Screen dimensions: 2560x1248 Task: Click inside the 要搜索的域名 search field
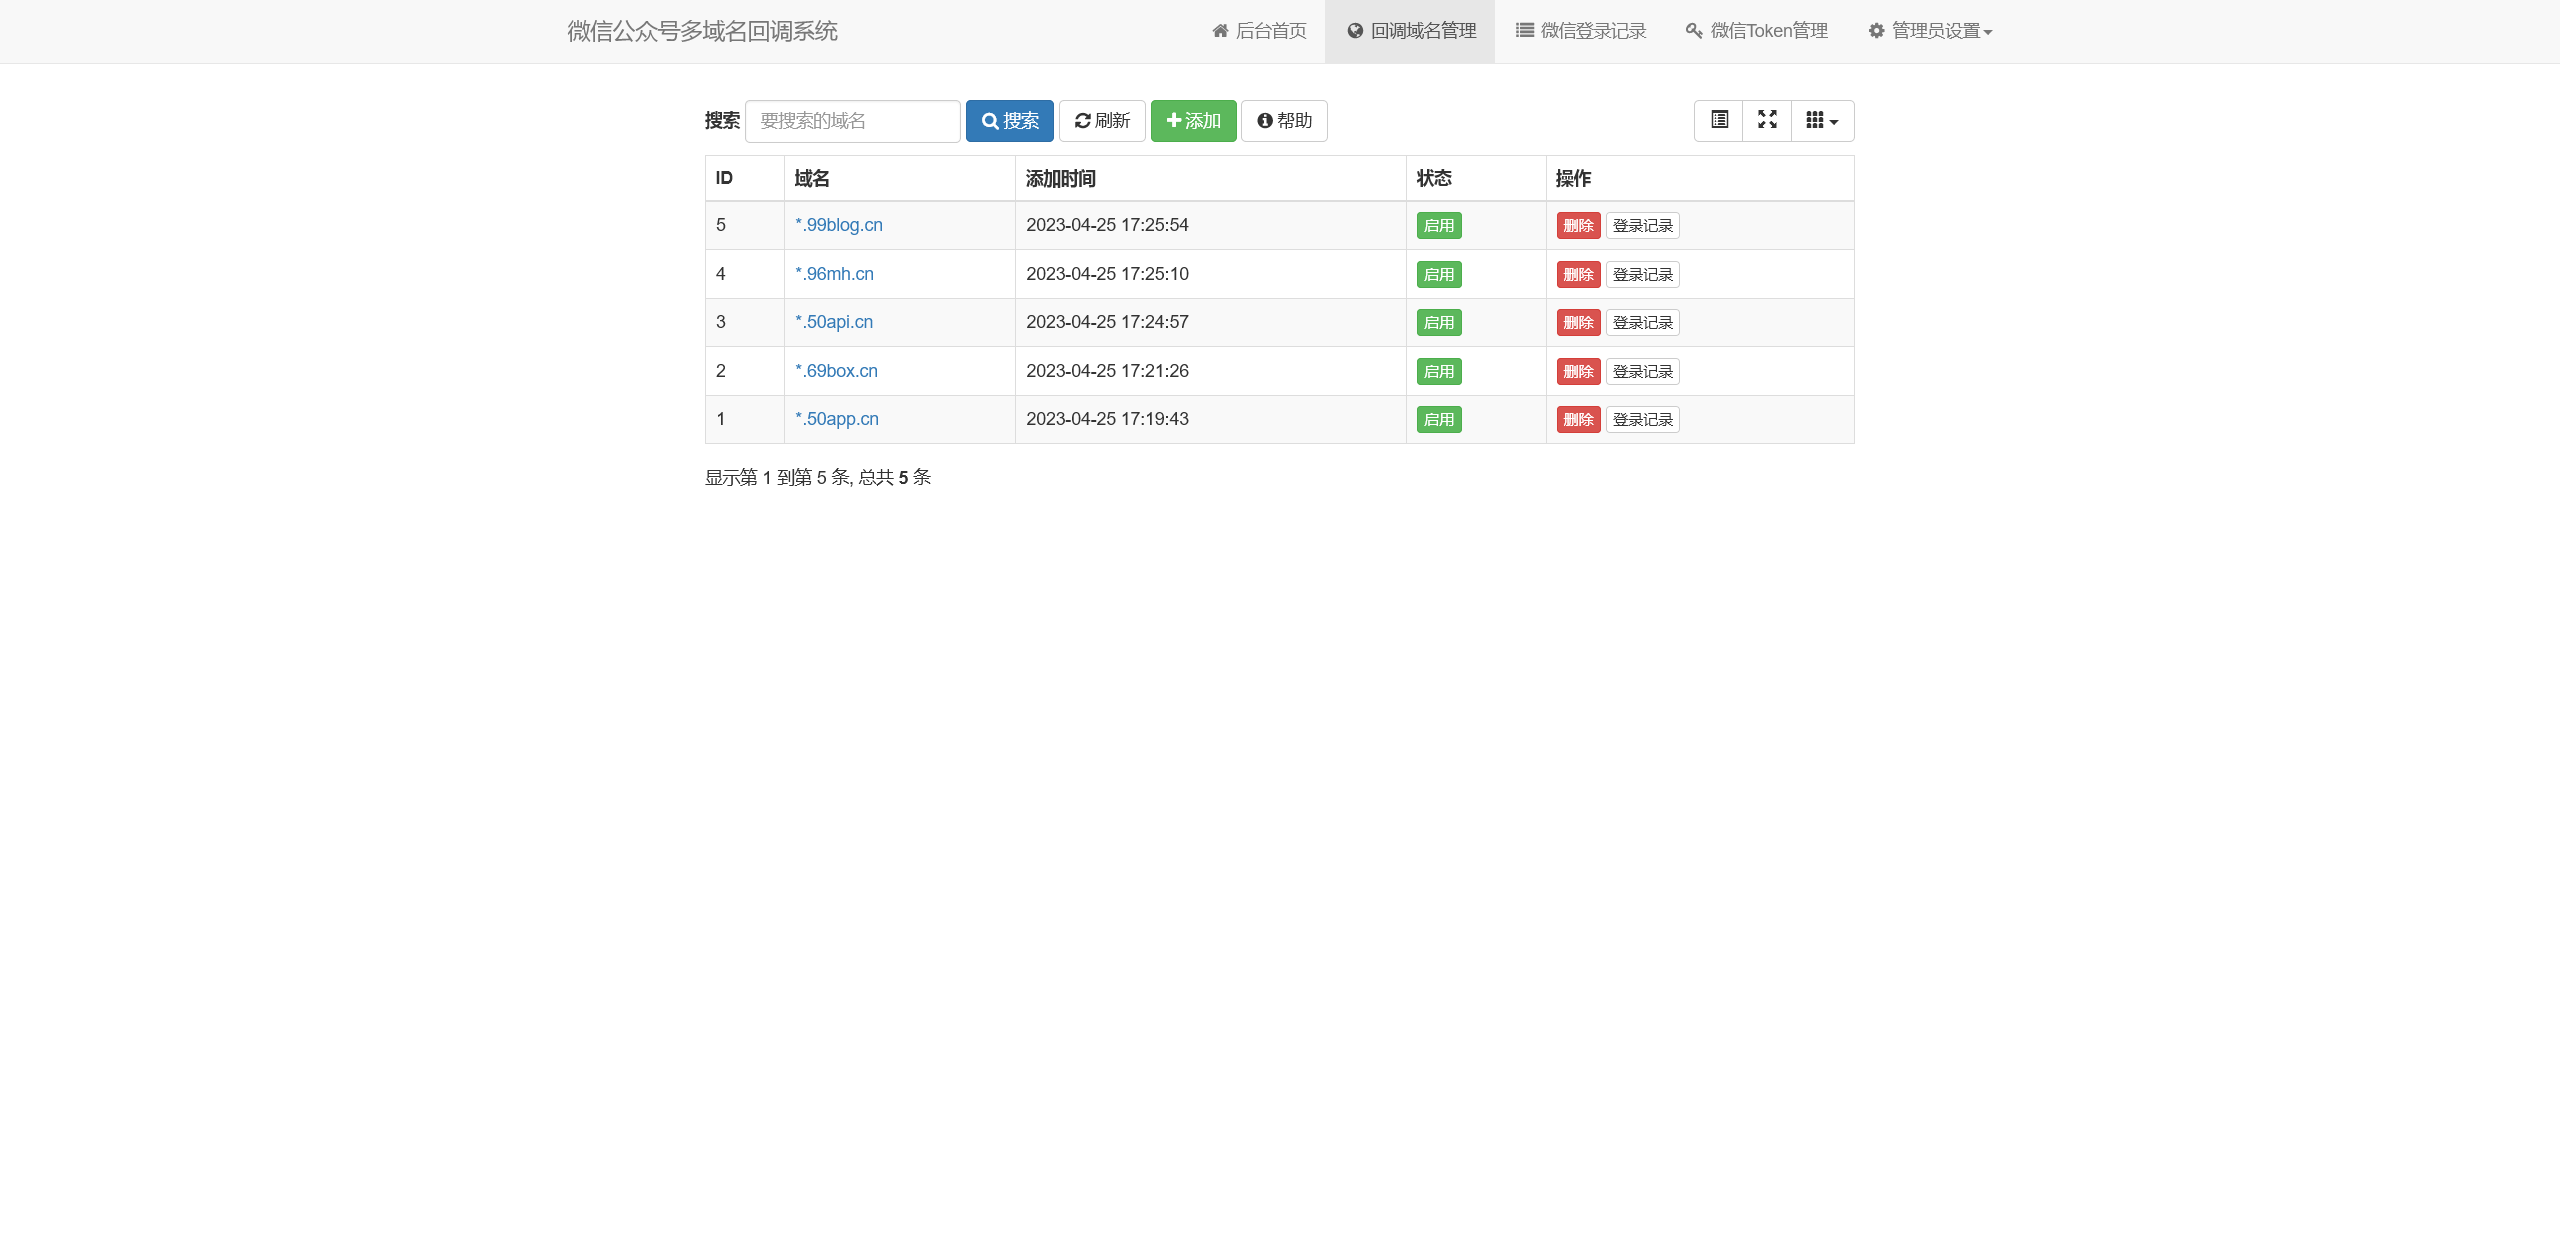click(x=852, y=120)
